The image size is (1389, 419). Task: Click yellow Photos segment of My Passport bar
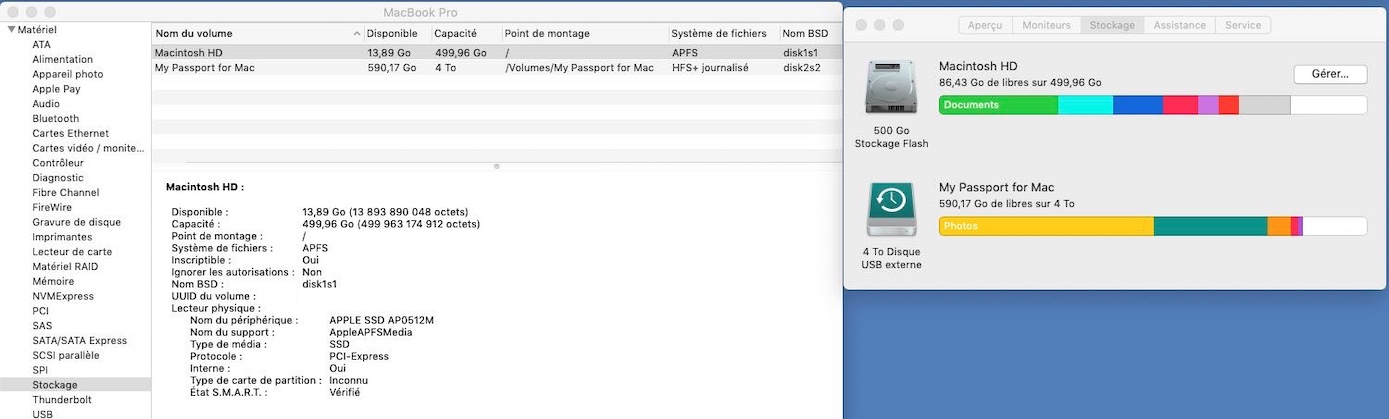[1046, 226]
